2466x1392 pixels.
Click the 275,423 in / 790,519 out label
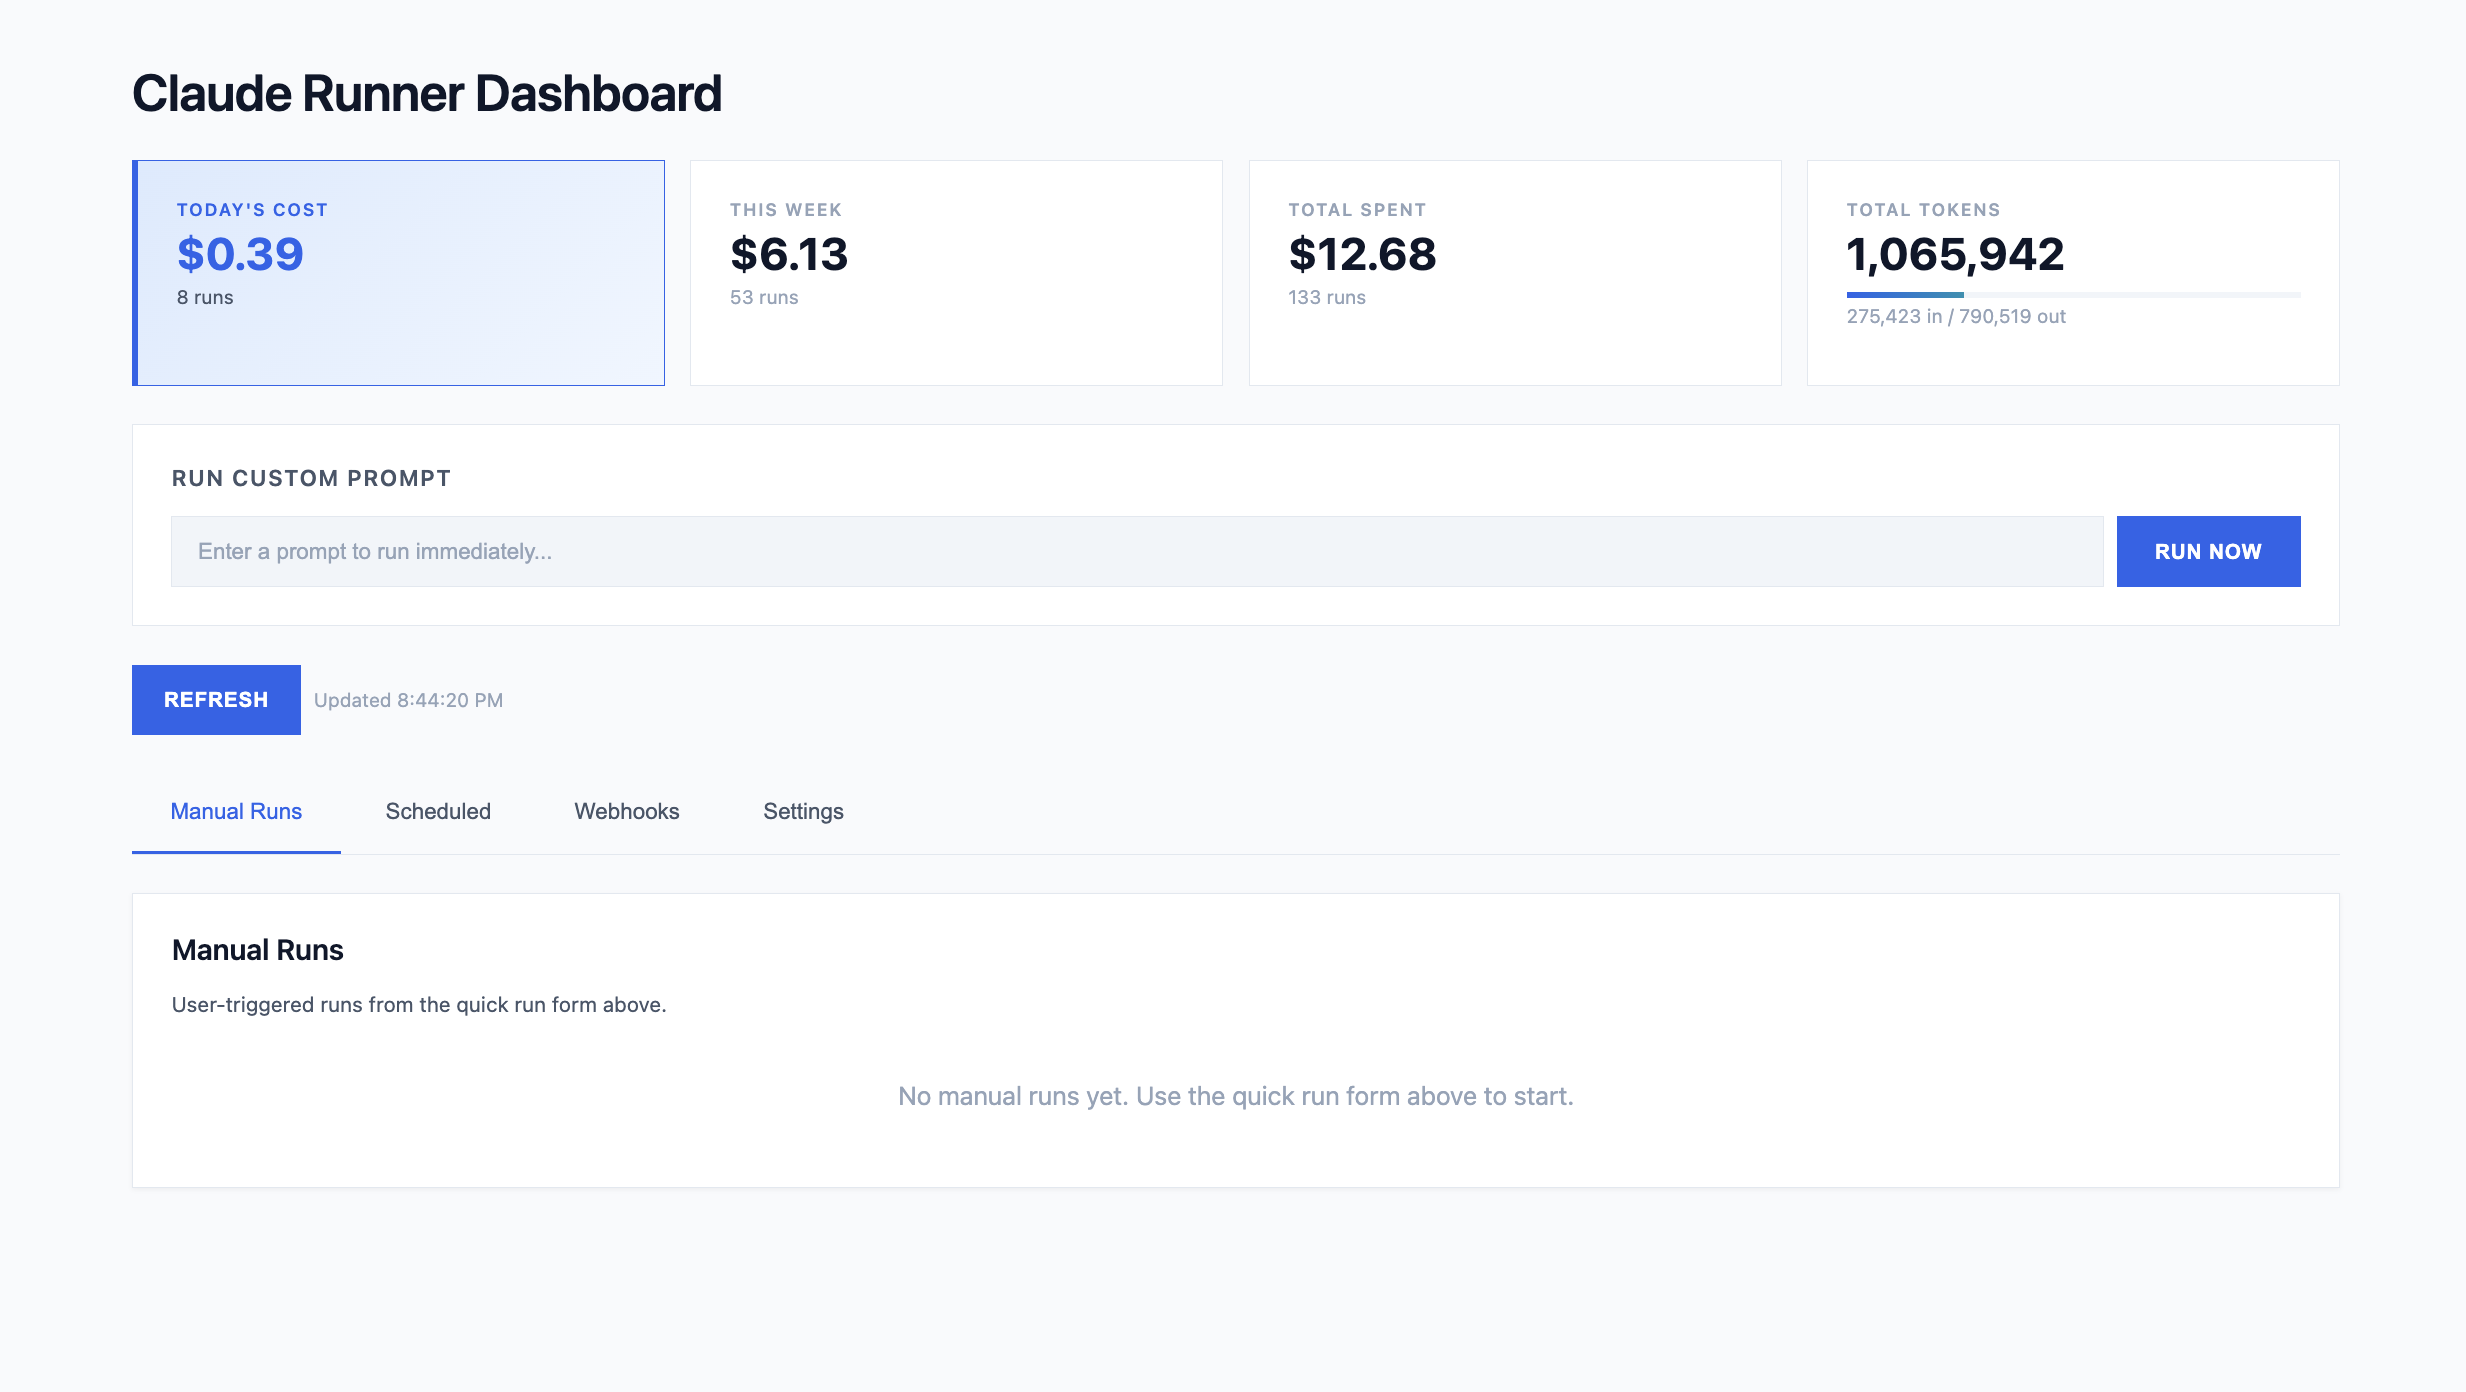coord(1953,316)
